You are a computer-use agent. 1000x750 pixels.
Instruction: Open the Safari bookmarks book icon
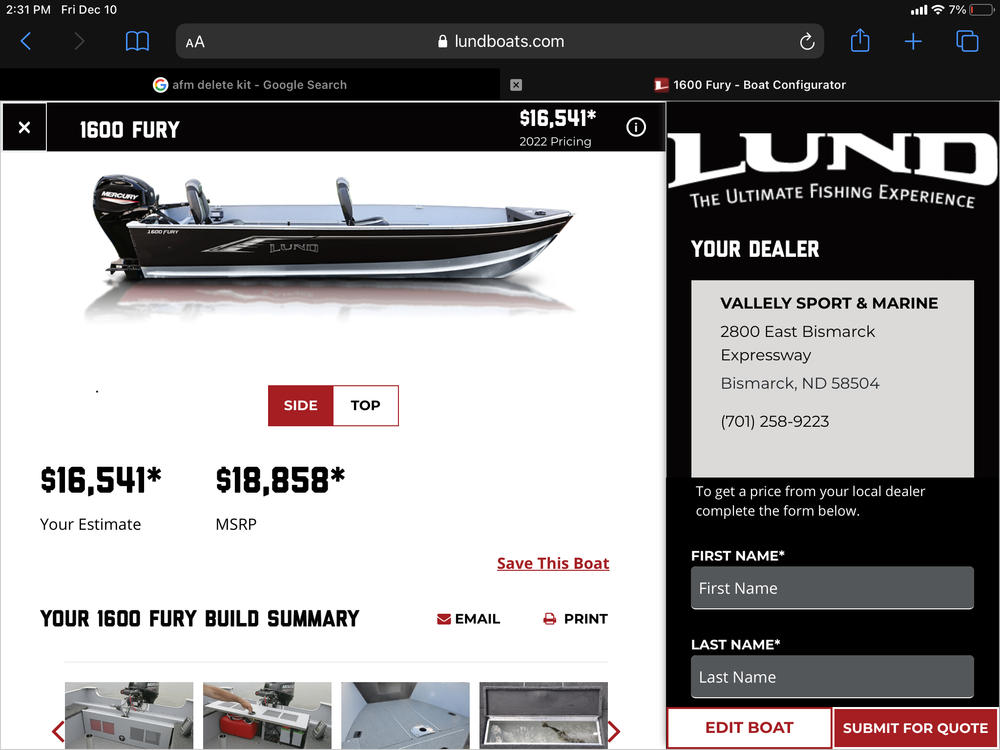click(x=137, y=41)
